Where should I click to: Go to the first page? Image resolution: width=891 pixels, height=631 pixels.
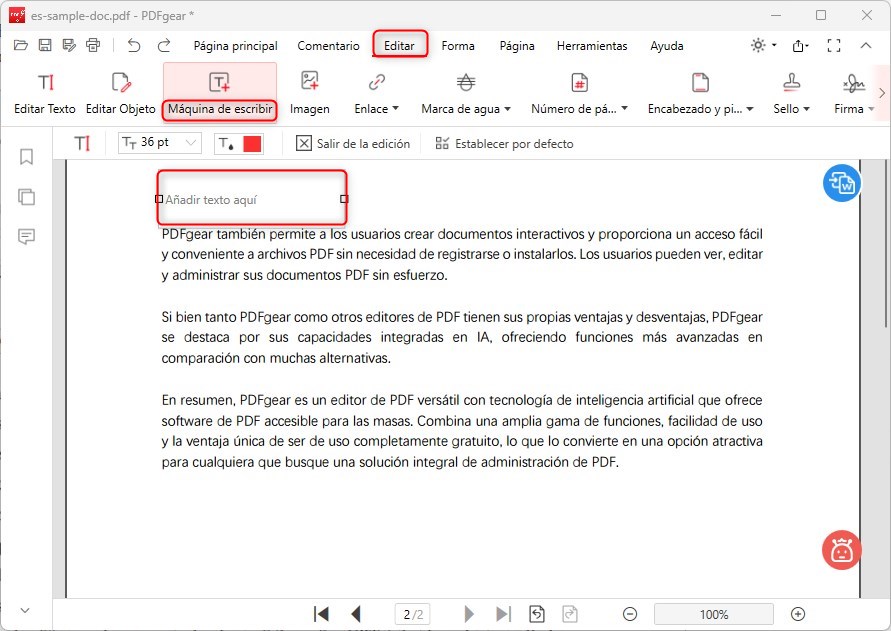tap(321, 614)
